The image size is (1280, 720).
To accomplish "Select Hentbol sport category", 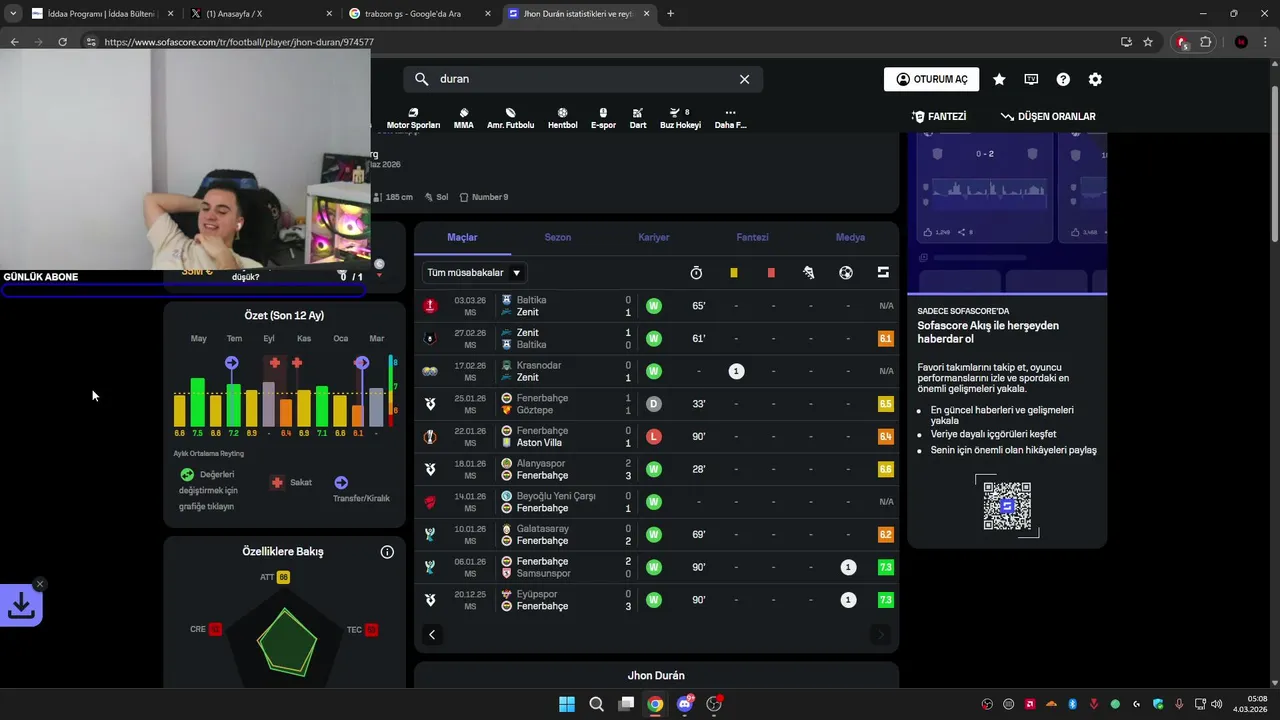I will tap(562, 118).
